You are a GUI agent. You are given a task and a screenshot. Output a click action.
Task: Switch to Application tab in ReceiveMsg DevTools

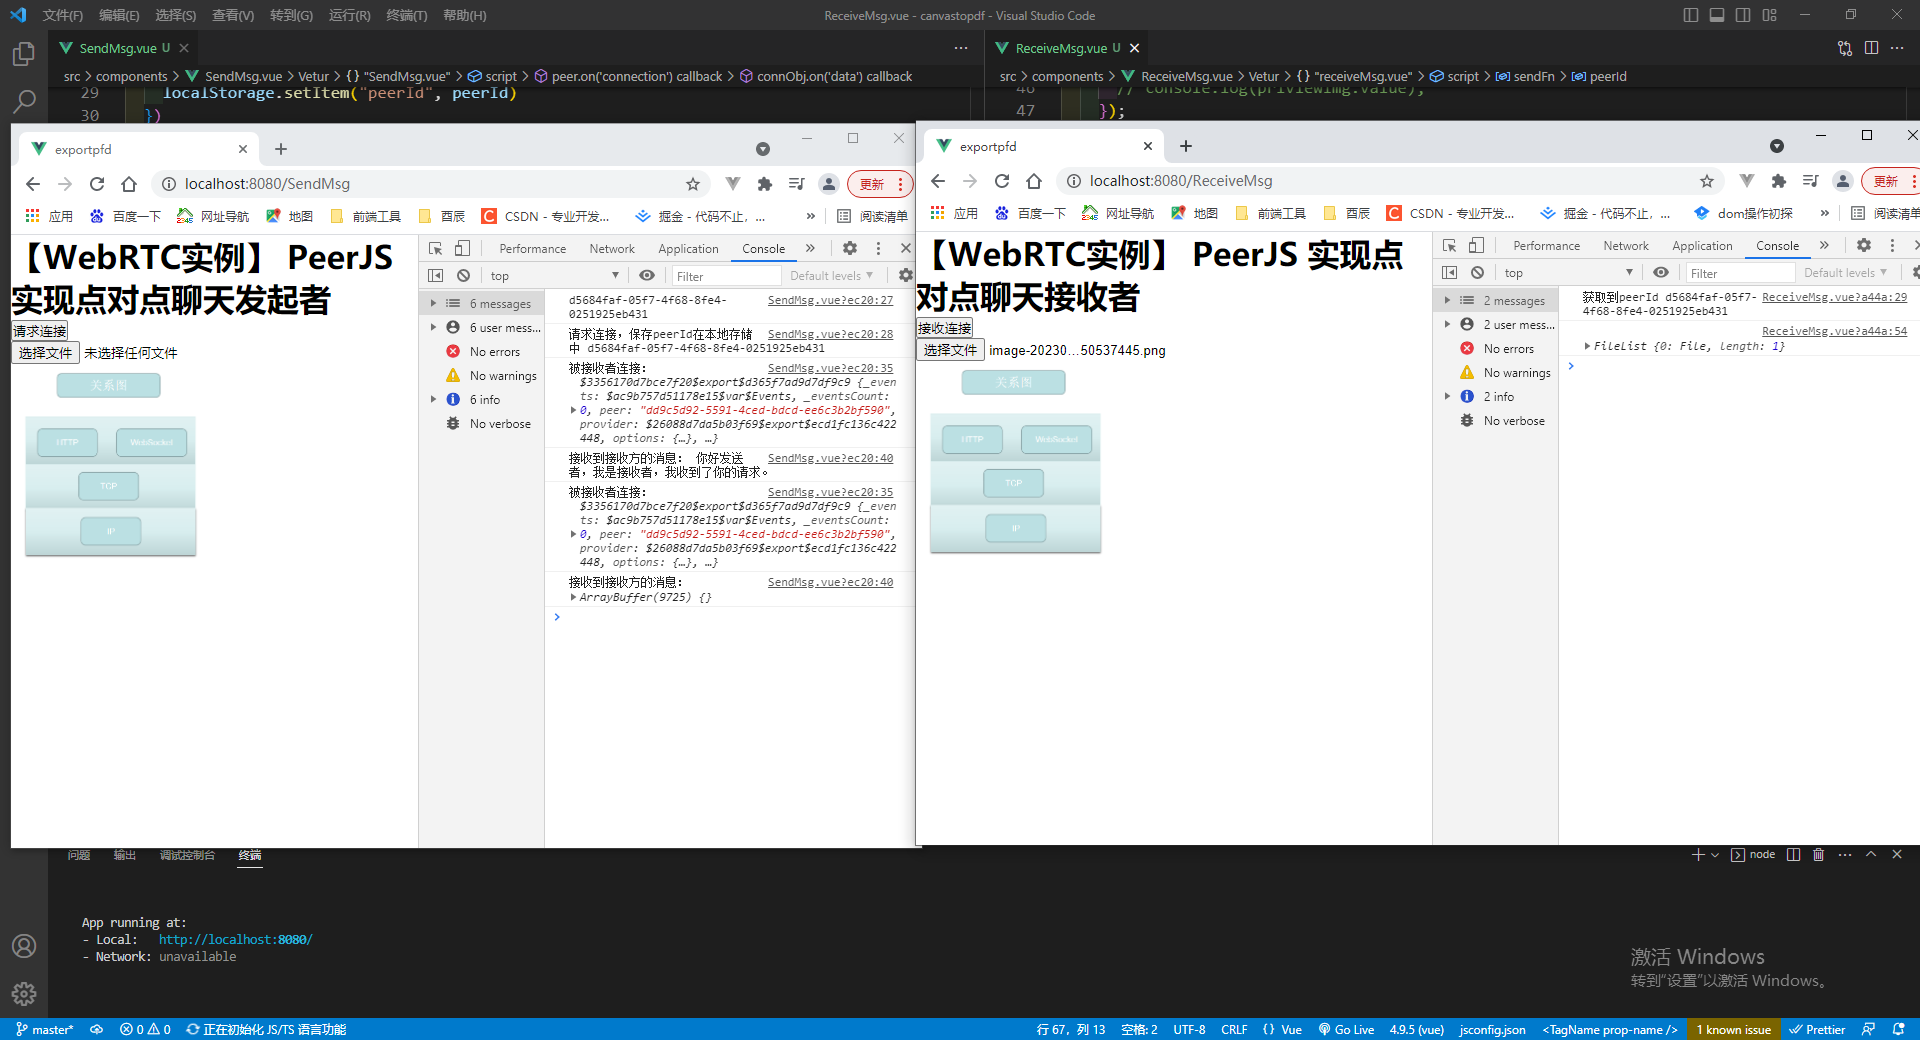coord(1702,246)
